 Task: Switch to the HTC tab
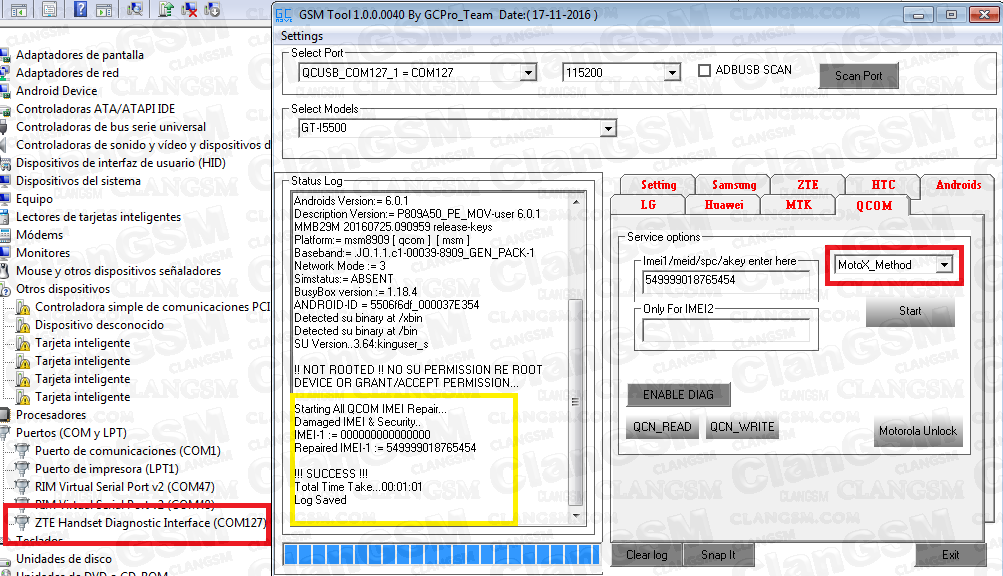point(883,185)
